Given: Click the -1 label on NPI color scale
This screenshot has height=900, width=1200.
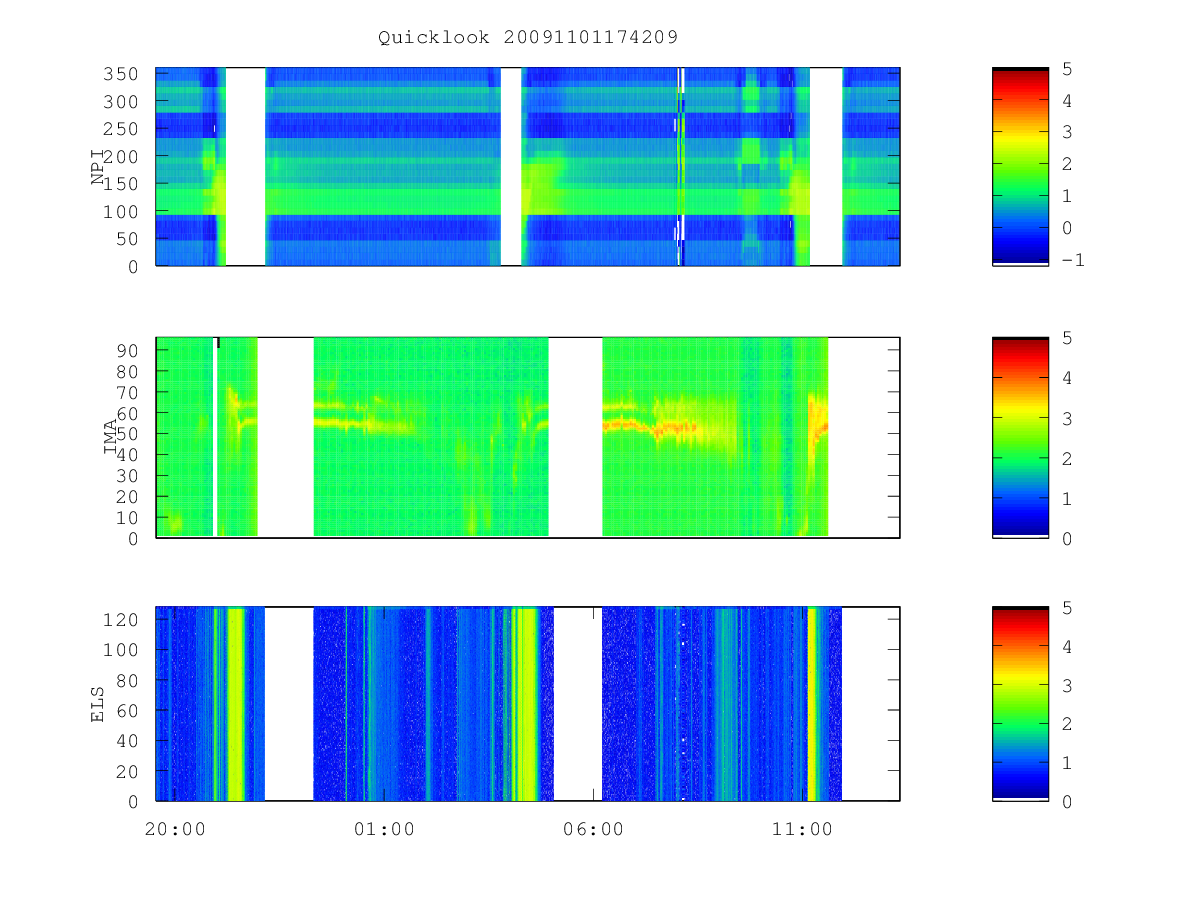Looking at the screenshot, I should coord(1073,260).
